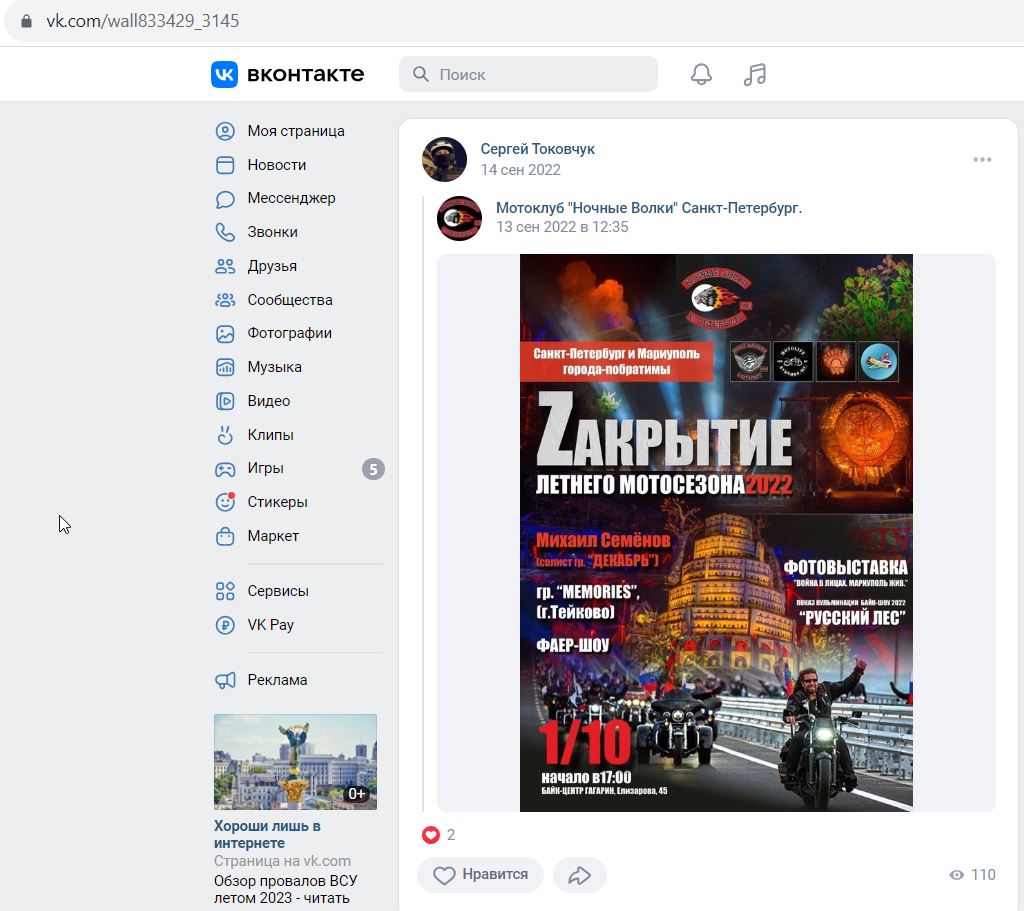Screen dimensions: 1024x911
Task: Open Хороши лишь в интернете ad link
Action: click(x=267, y=835)
